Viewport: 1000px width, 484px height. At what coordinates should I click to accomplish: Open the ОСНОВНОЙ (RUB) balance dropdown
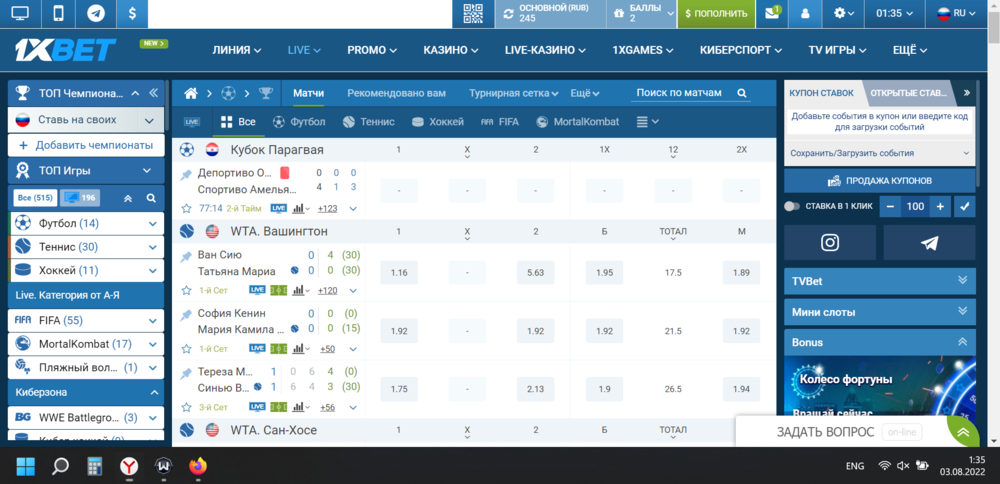550,13
